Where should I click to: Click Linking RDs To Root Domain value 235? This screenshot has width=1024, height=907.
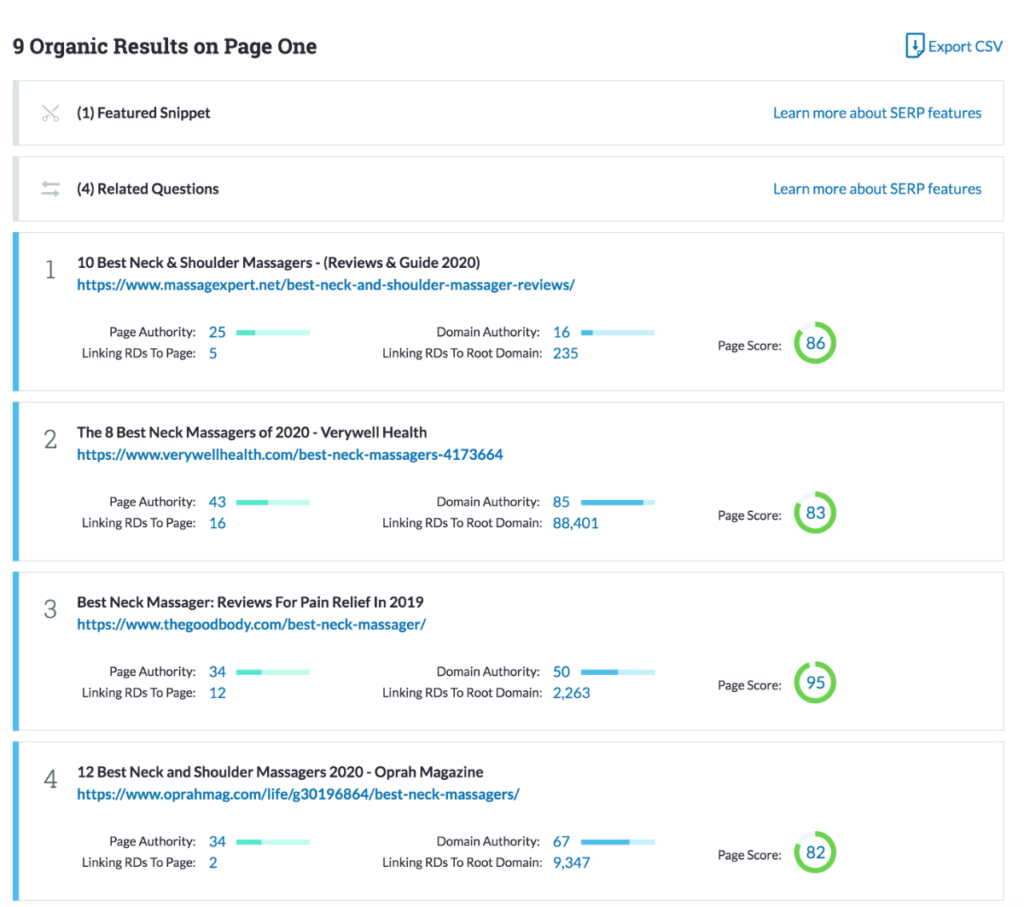566,353
